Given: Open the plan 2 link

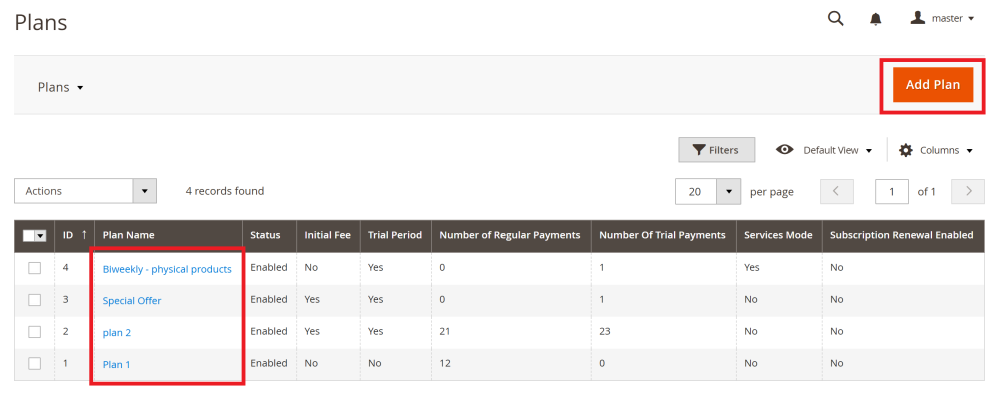Looking at the screenshot, I should (x=117, y=332).
